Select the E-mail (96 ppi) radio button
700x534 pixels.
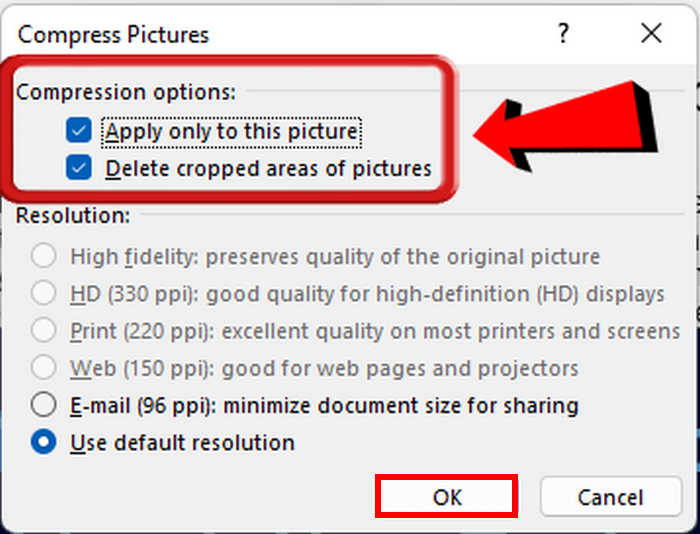[43, 405]
